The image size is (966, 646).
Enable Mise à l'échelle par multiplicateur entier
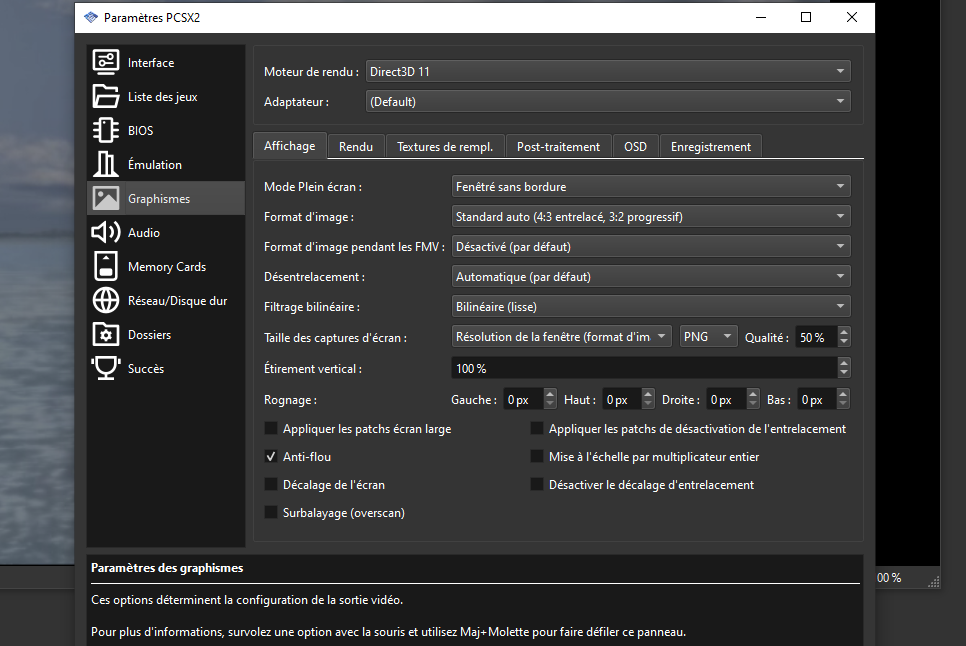(537, 457)
